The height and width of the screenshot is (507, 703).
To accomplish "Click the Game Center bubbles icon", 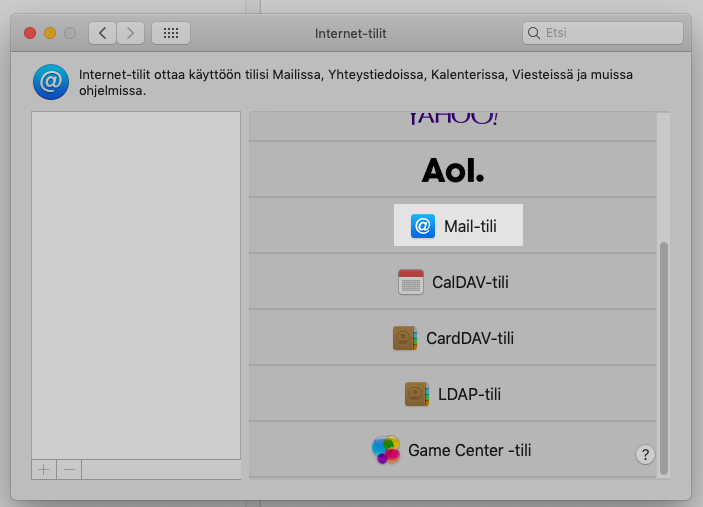I will (386, 450).
